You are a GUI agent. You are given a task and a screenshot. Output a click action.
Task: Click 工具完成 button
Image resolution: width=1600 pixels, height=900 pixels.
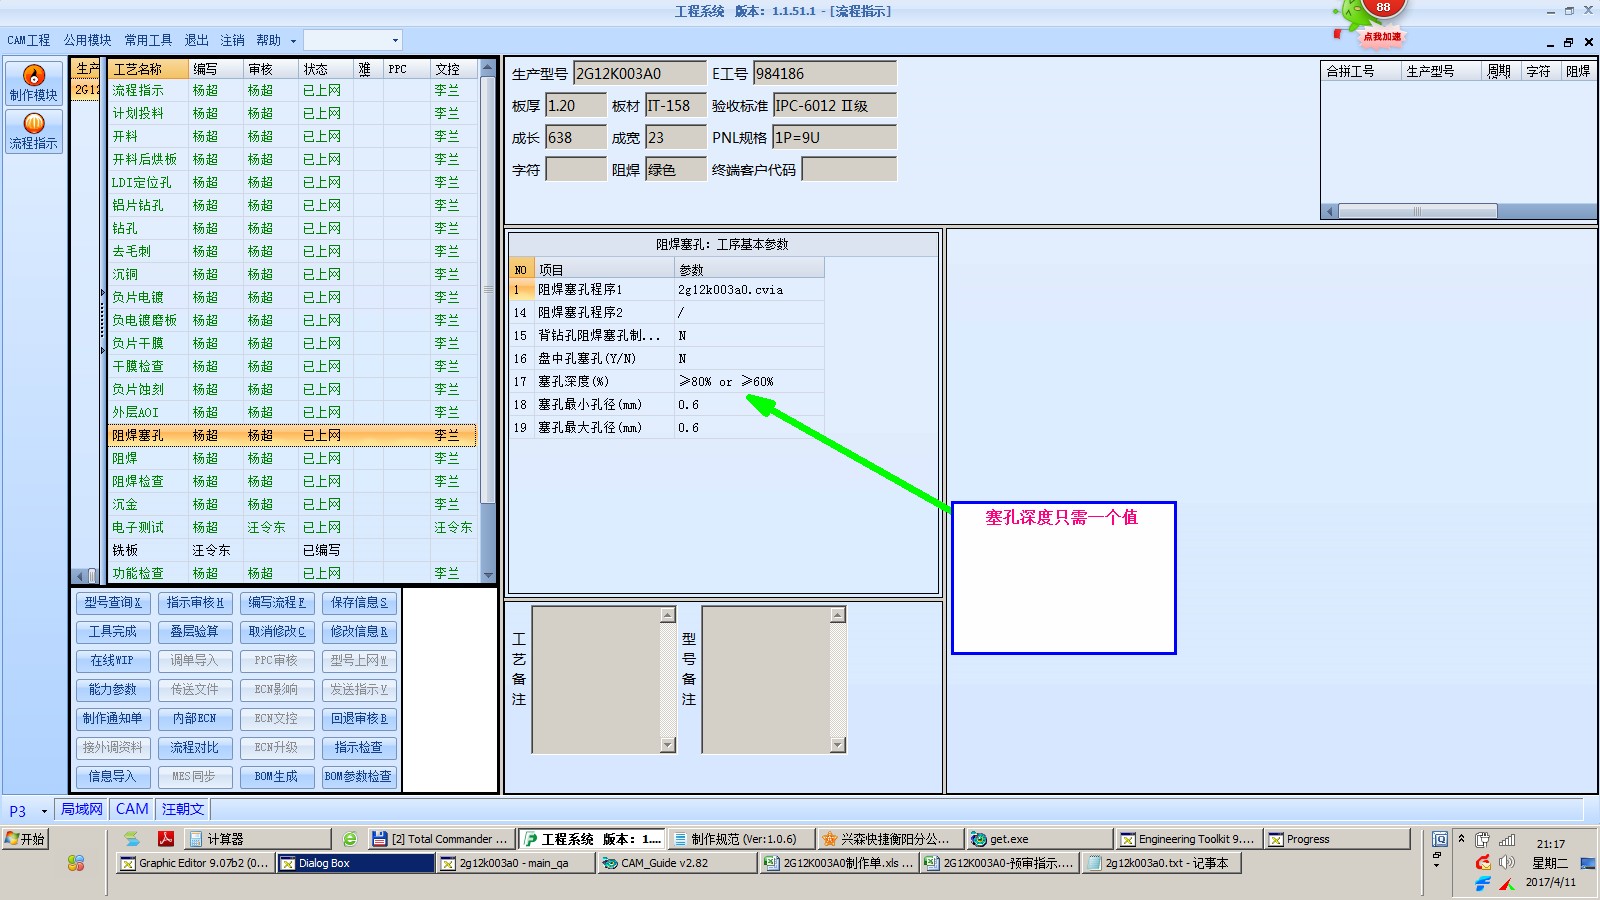[x=113, y=632]
